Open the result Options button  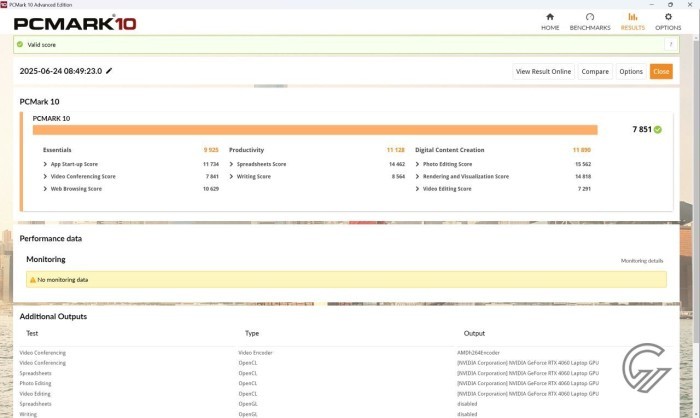[630, 71]
